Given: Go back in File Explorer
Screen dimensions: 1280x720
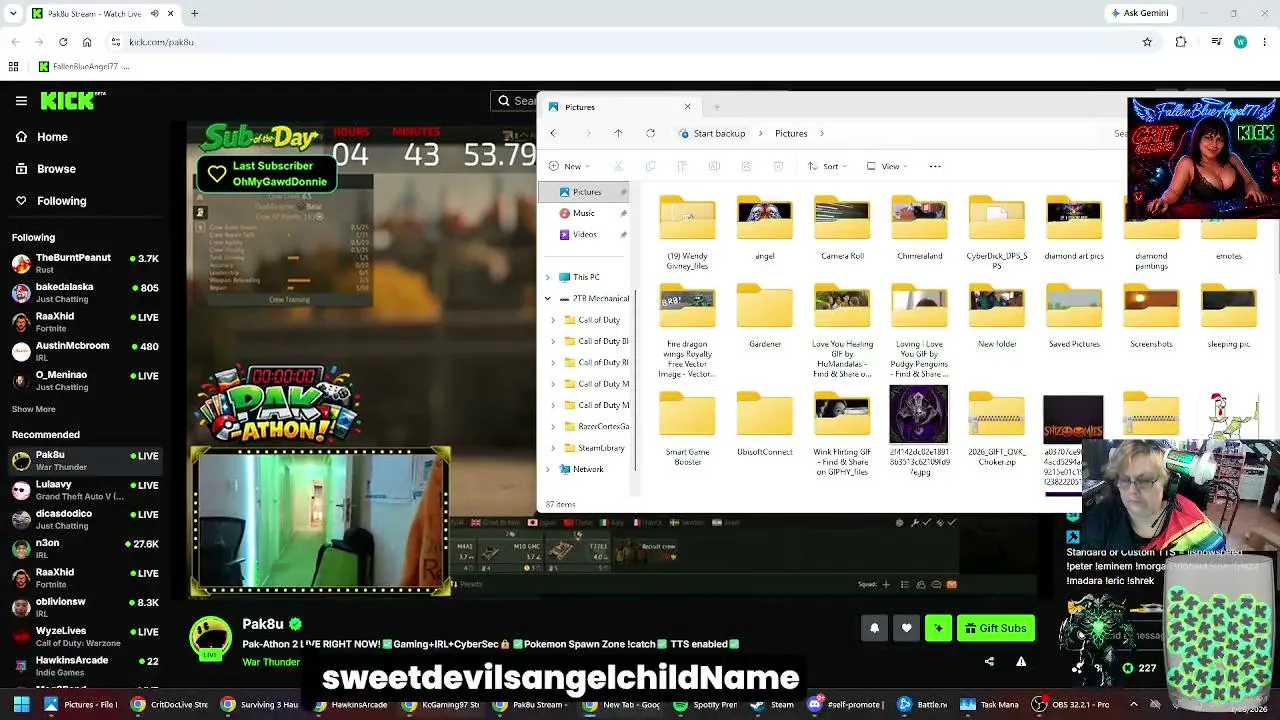Looking at the screenshot, I should [x=553, y=133].
